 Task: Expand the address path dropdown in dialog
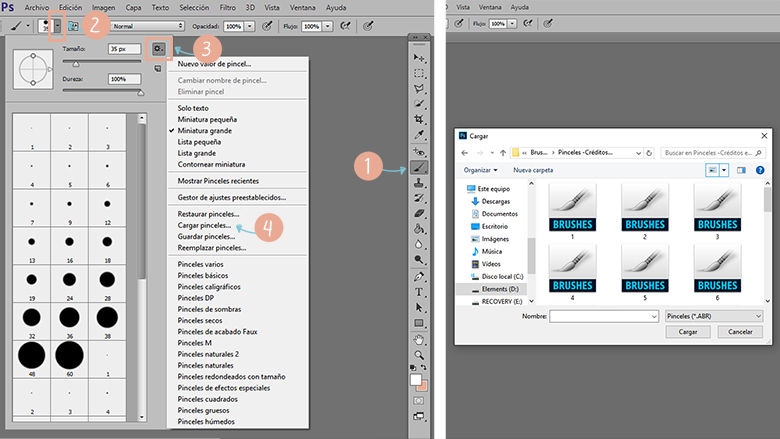pos(638,153)
